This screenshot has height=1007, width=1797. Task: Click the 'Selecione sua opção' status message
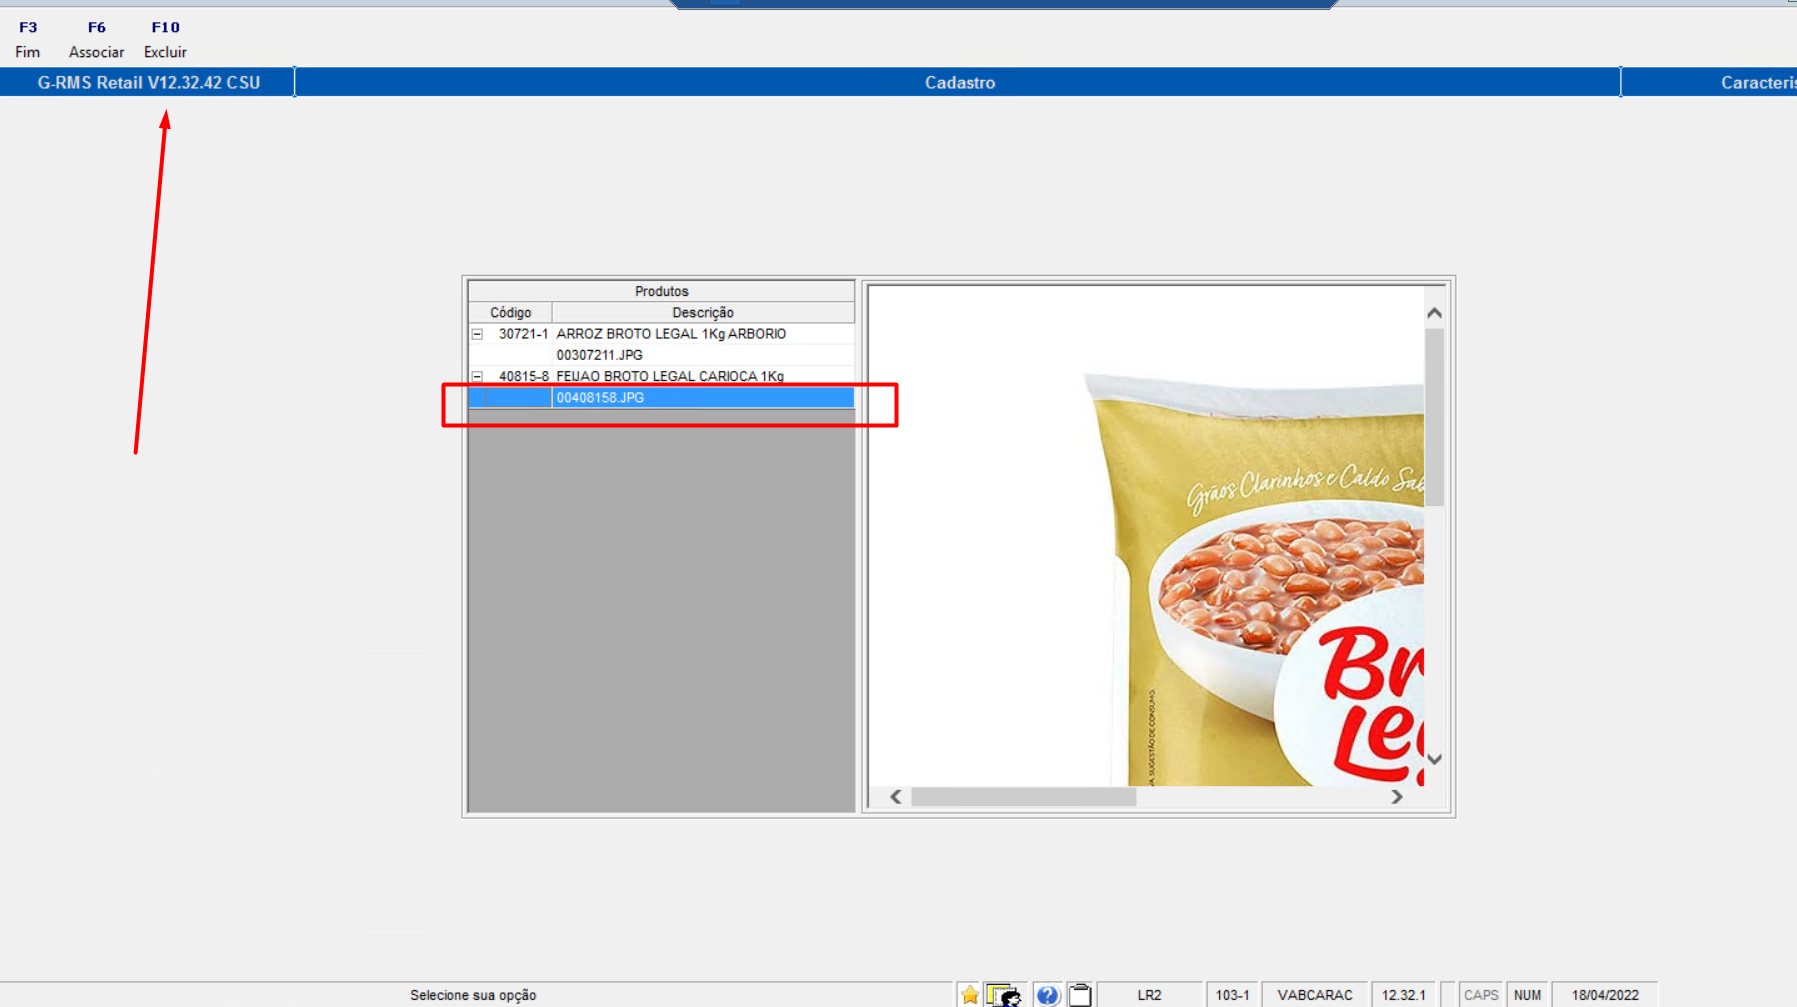(473, 995)
